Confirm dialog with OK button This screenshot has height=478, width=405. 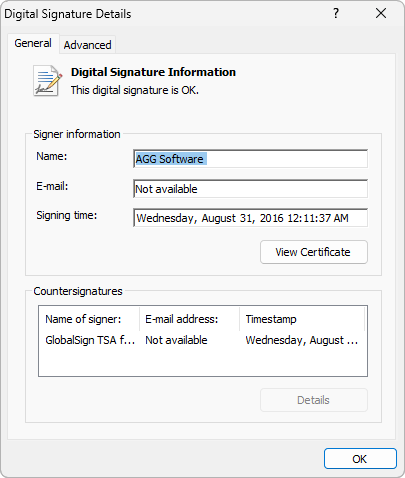pos(360,459)
